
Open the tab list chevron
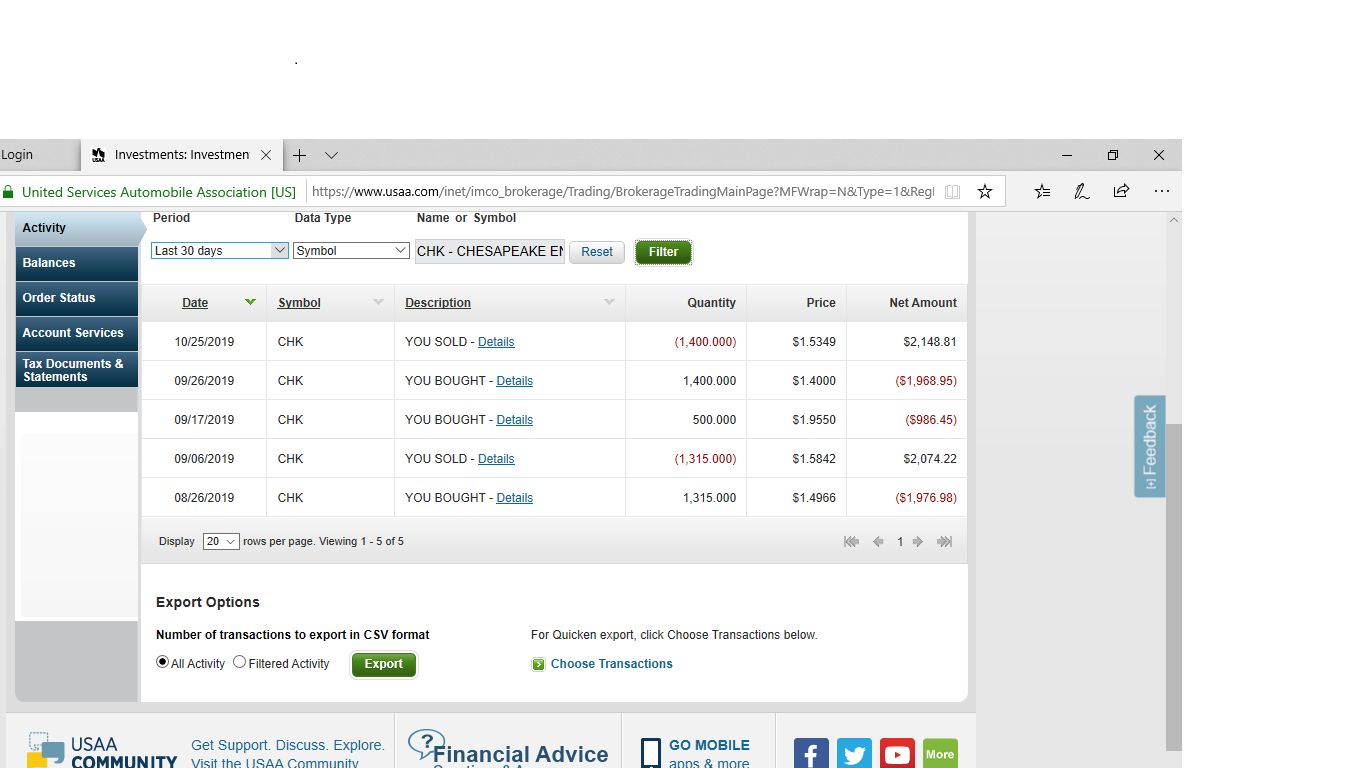coord(331,155)
